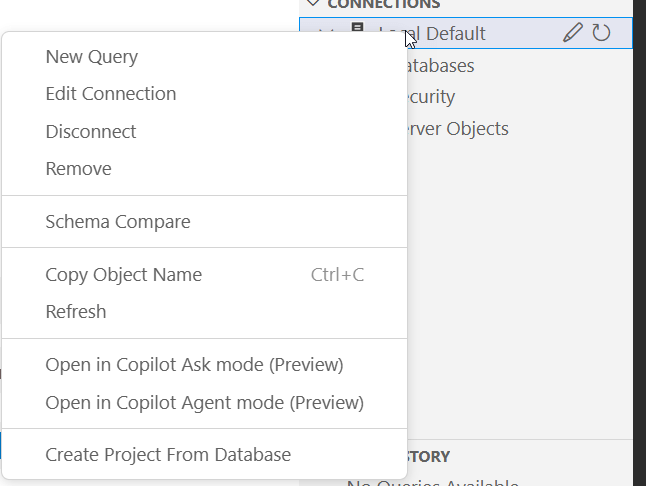Select Refresh in the context menu
646x486 pixels.
[x=76, y=312]
